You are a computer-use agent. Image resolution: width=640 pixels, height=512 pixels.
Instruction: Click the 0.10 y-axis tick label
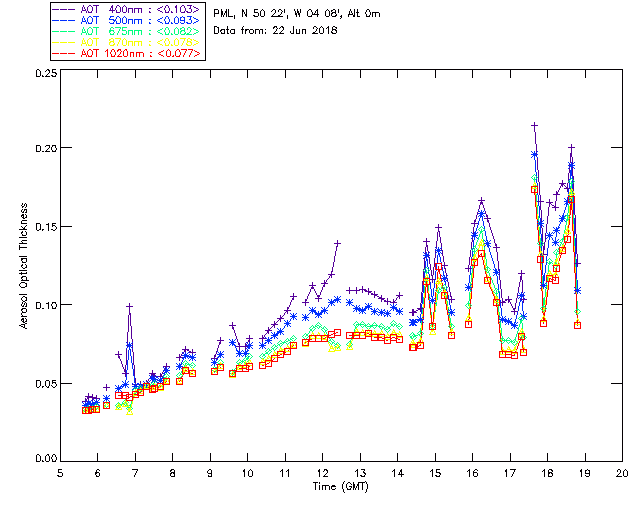pos(45,305)
